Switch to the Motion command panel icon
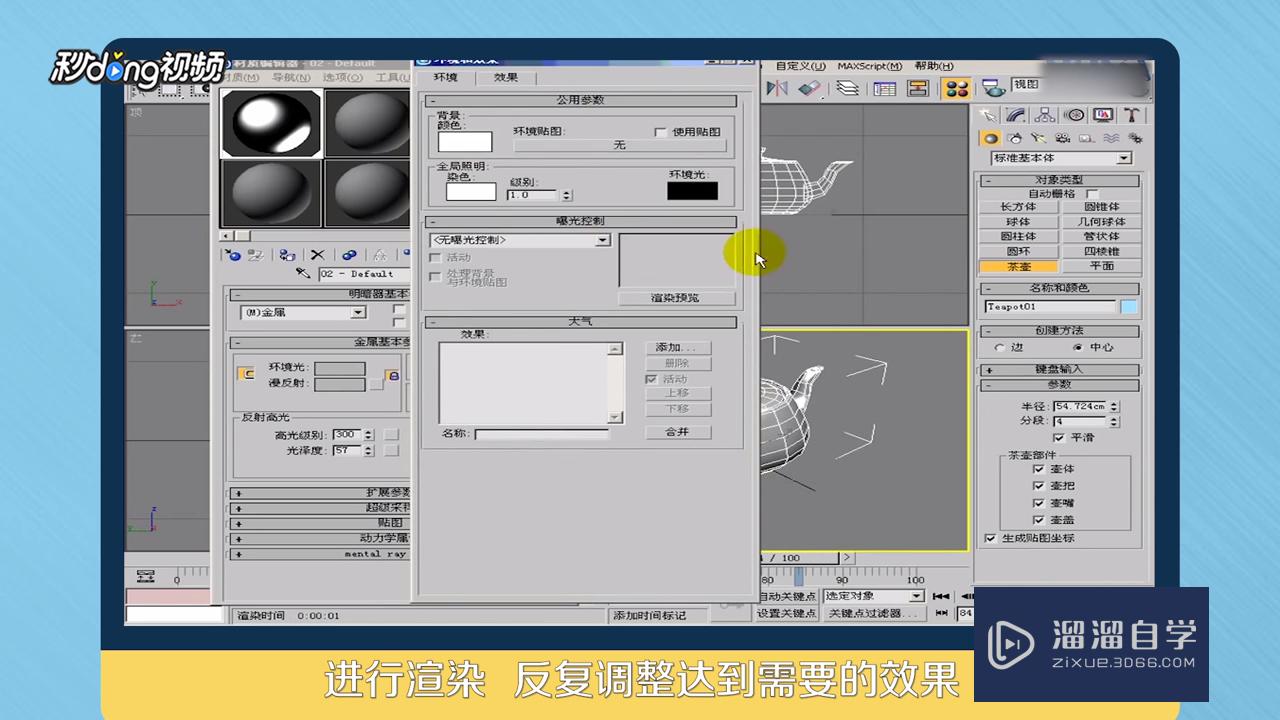1280x720 pixels. coord(1074,115)
